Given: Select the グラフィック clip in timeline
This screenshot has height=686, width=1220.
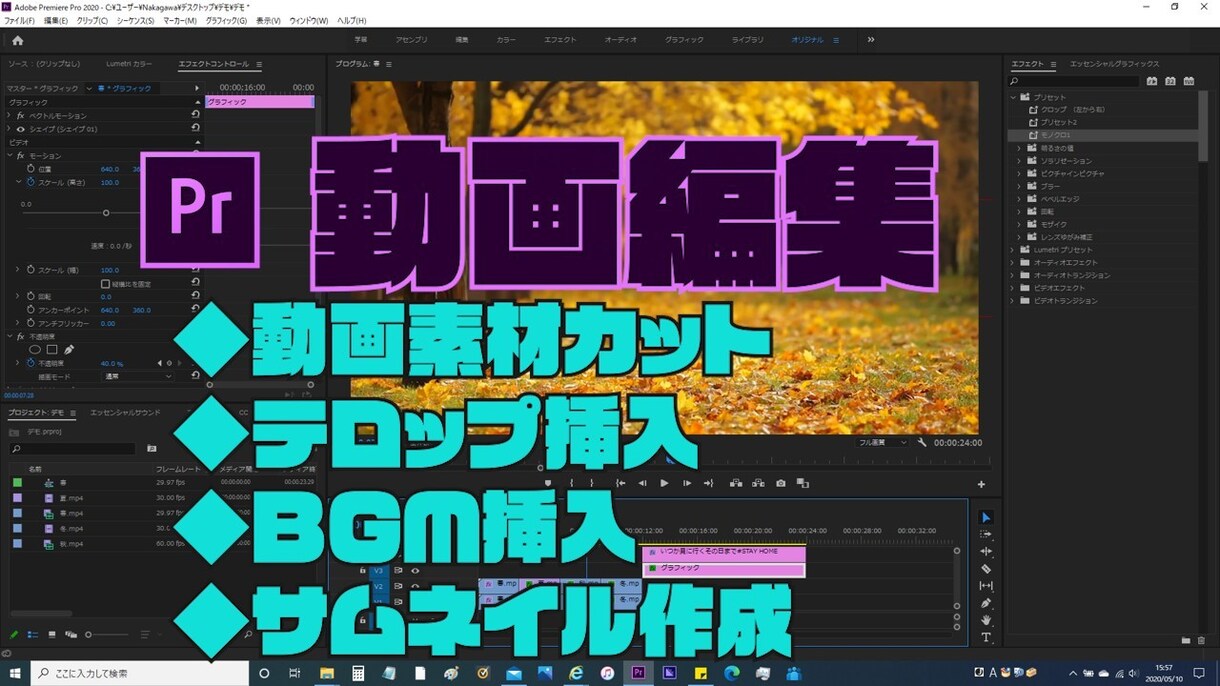Looking at the screenshot, I should point(723,568).
